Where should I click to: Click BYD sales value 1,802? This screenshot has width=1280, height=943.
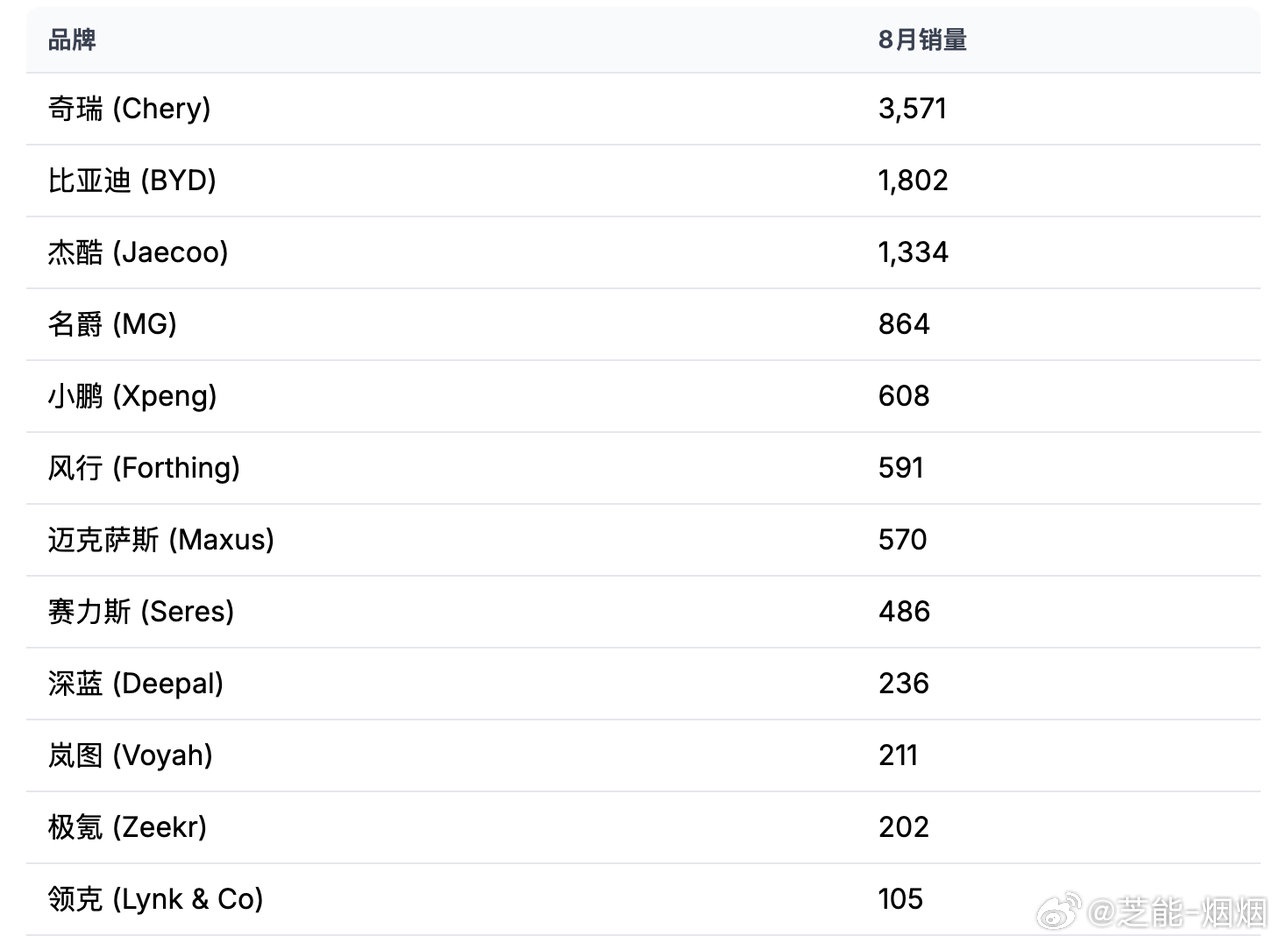[913, 181]
